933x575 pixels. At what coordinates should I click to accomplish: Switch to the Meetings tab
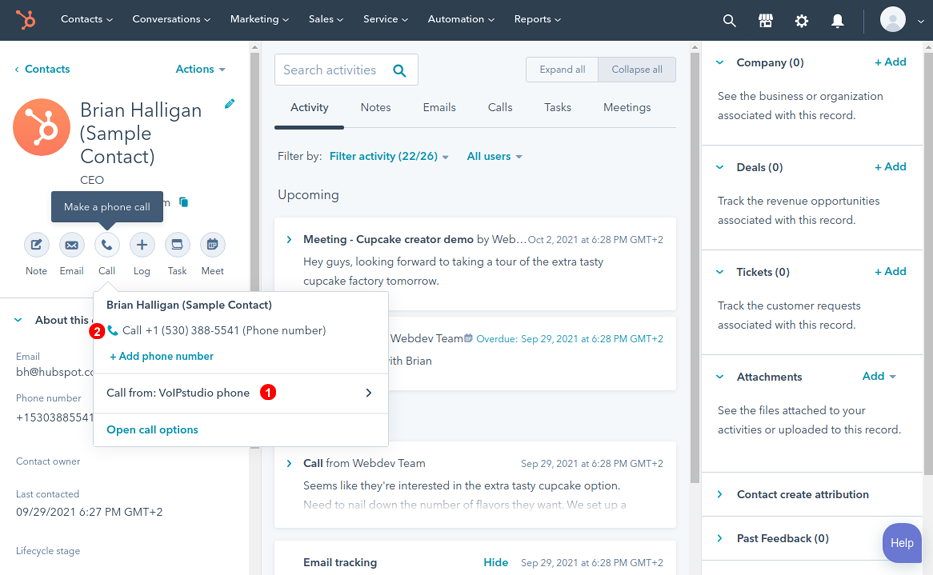tap(627, 108)
